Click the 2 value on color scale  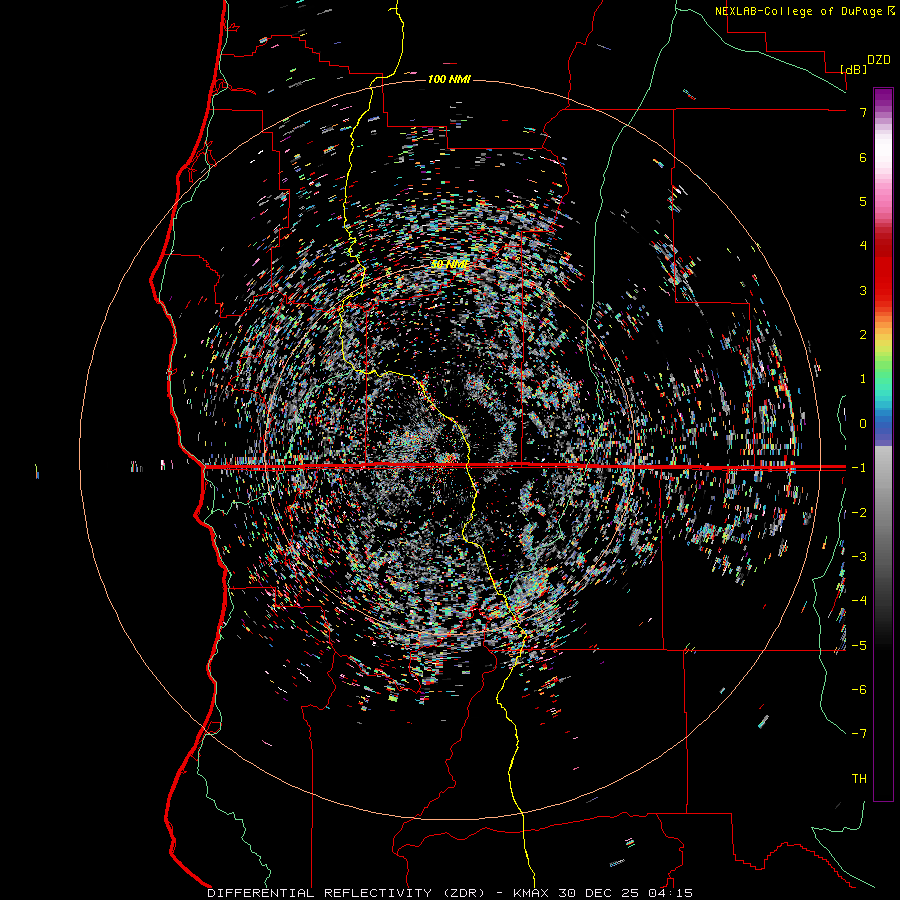point(863,335)
